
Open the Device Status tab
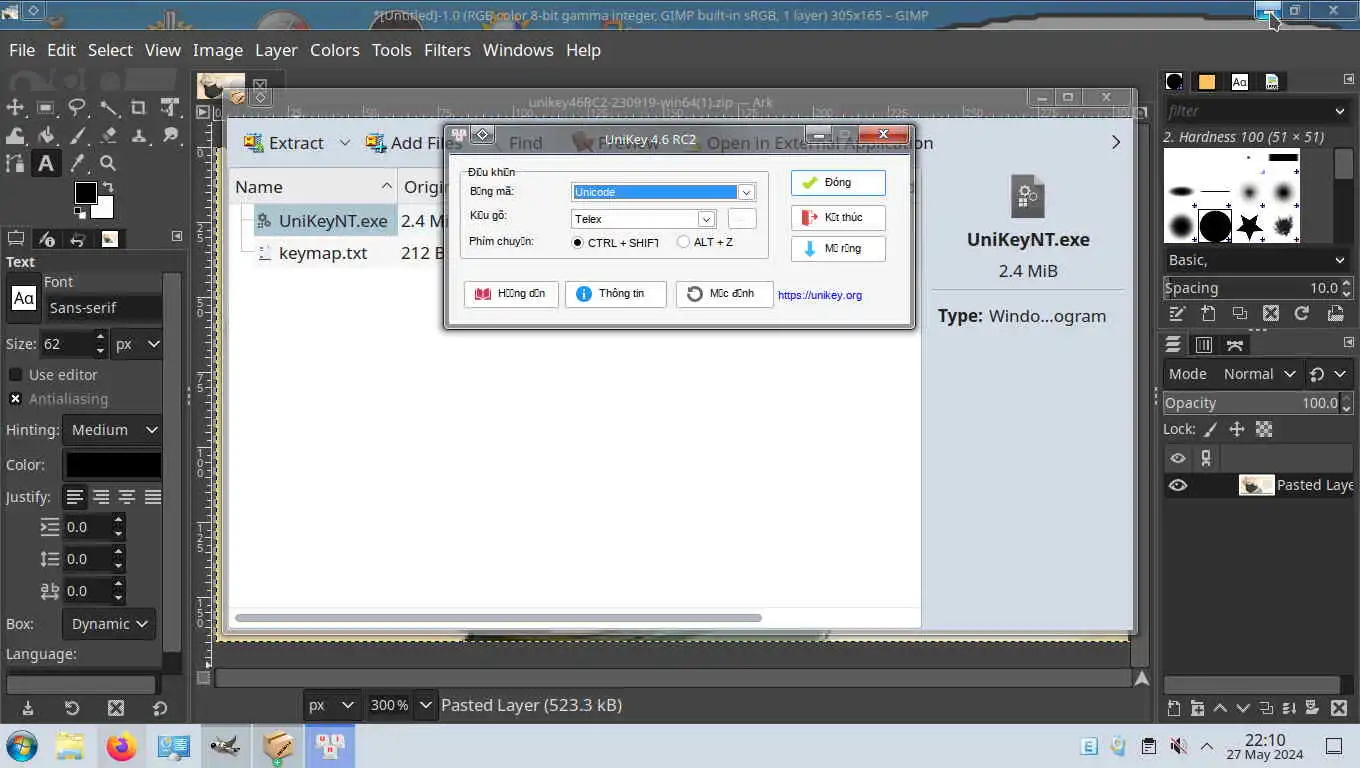point(46,239)
